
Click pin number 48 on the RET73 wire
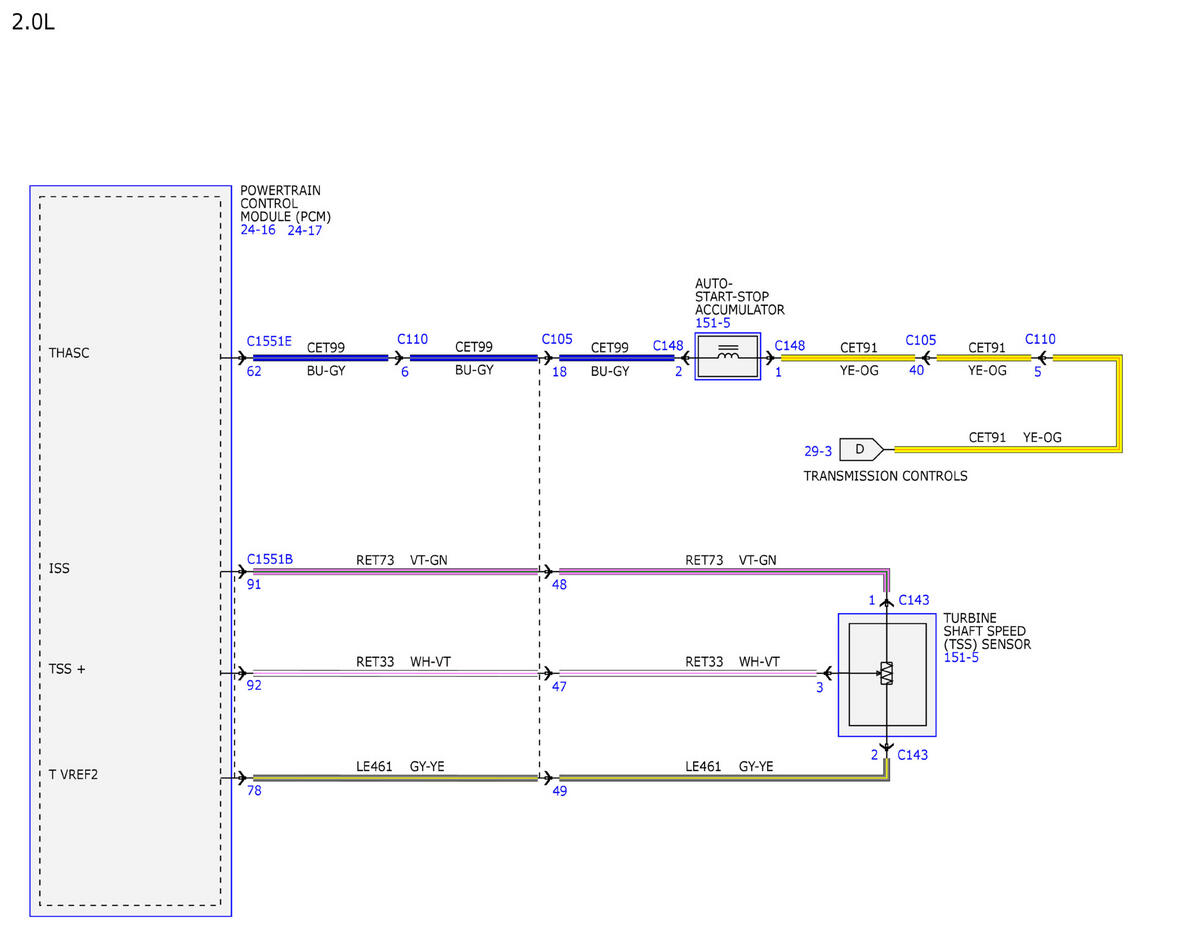pyautogui.click(x=559, y=585)
